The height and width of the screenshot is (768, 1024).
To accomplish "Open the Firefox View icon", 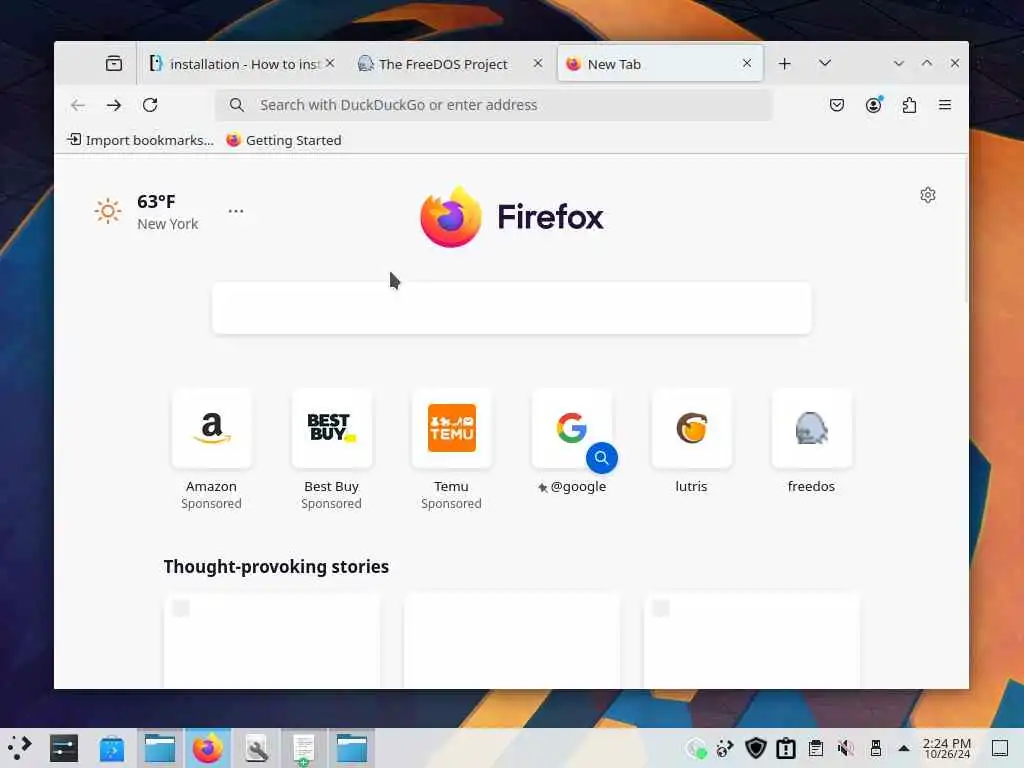I will (114, 63).
